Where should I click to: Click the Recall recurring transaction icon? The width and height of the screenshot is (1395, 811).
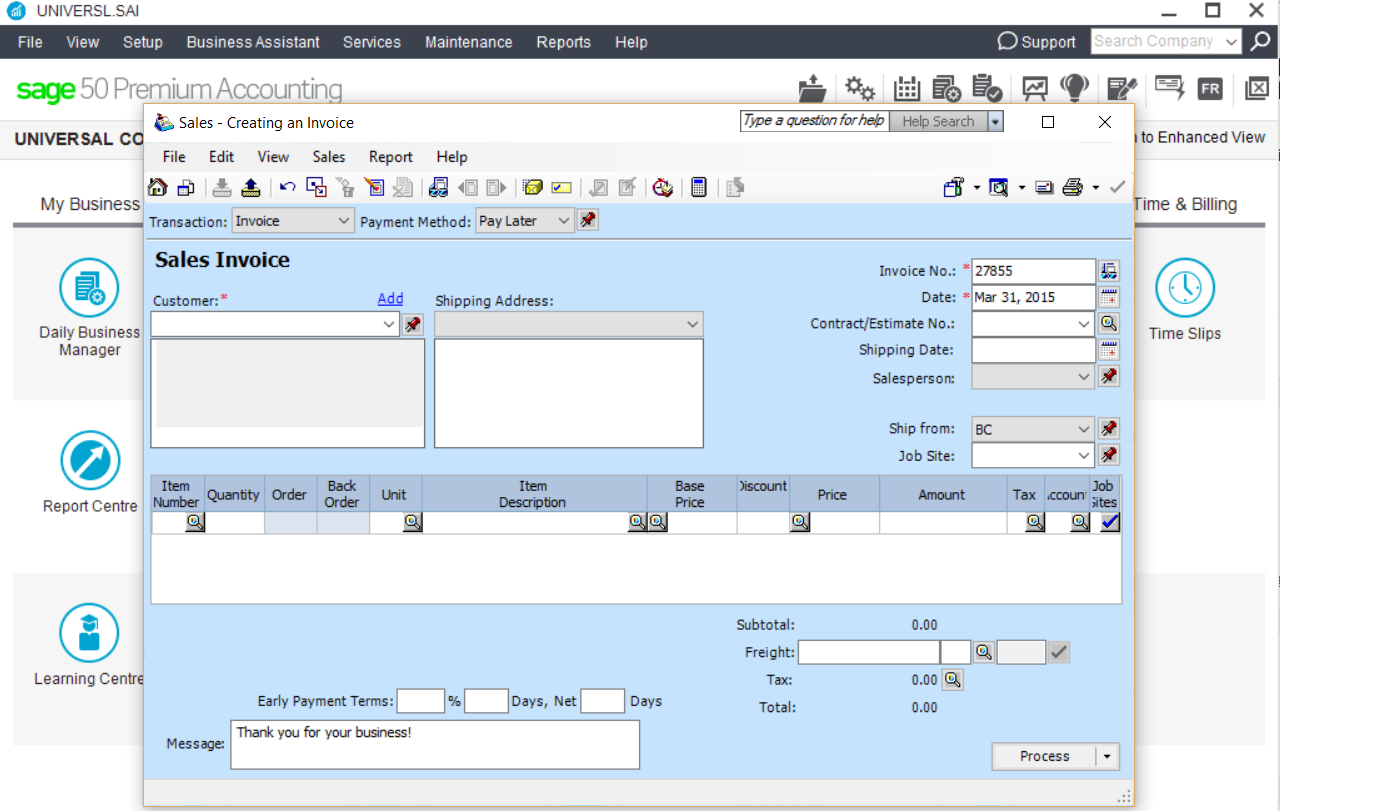[251, 187]
